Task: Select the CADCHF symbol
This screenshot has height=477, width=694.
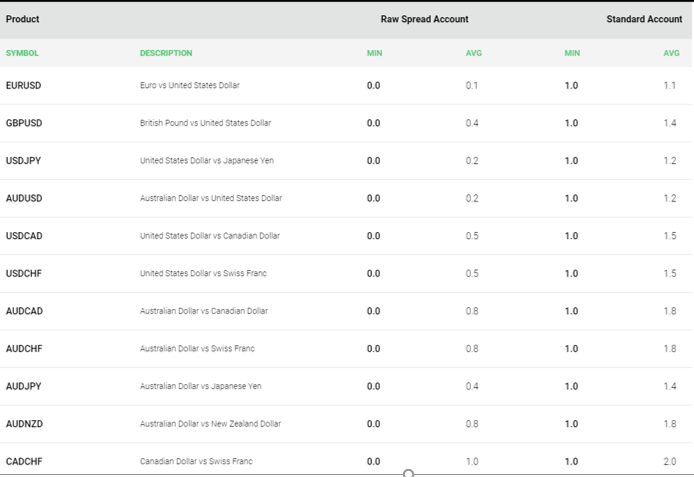Action: pos(24,461)
